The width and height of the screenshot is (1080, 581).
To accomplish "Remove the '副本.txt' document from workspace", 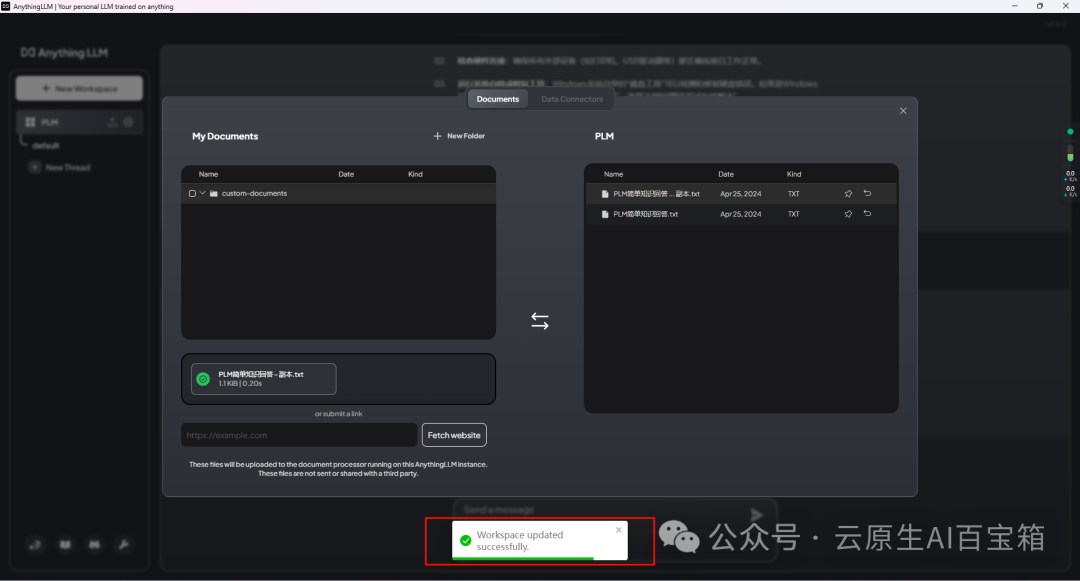I will 867,193.
